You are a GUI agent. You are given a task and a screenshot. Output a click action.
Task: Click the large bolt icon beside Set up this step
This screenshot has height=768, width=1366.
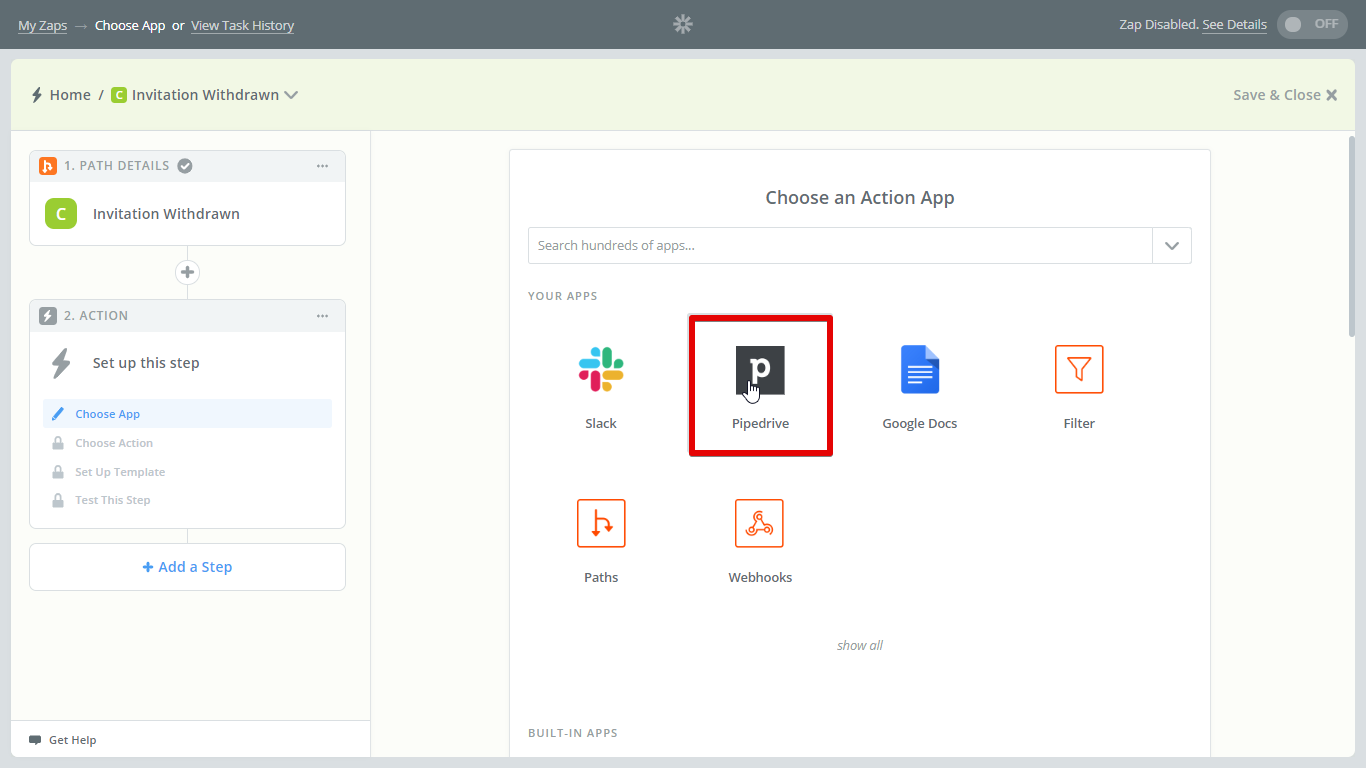pyautogui.click(x=61, y=363)
